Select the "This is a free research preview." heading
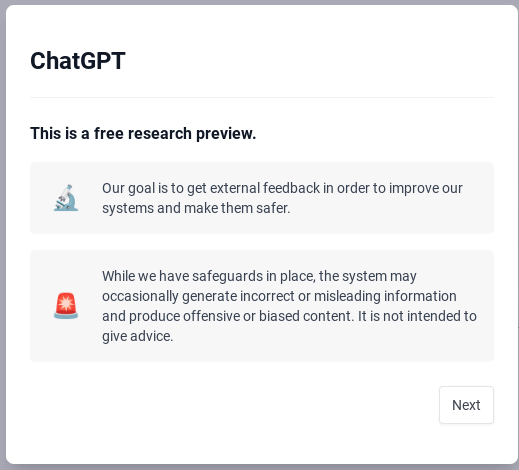This screenshot has width=519, height=470. [143, 133]
